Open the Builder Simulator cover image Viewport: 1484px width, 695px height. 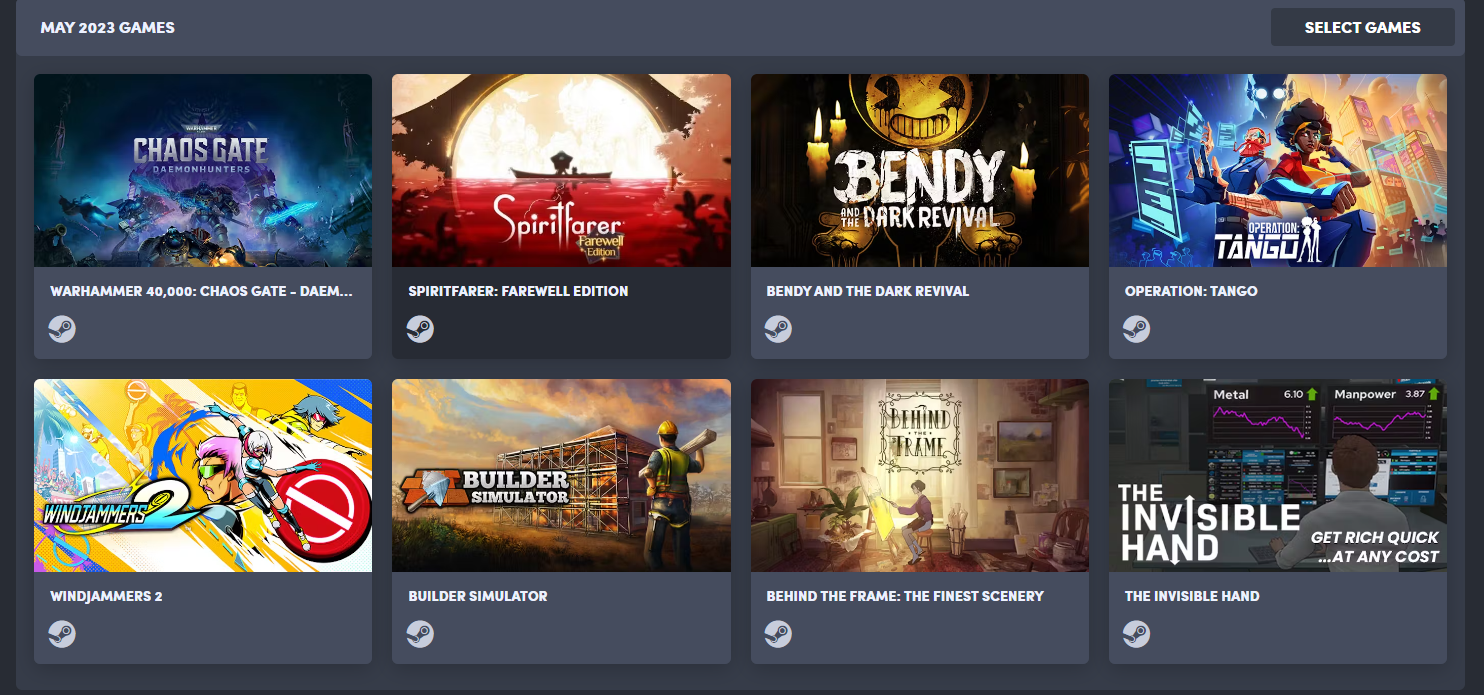(561, 475)
